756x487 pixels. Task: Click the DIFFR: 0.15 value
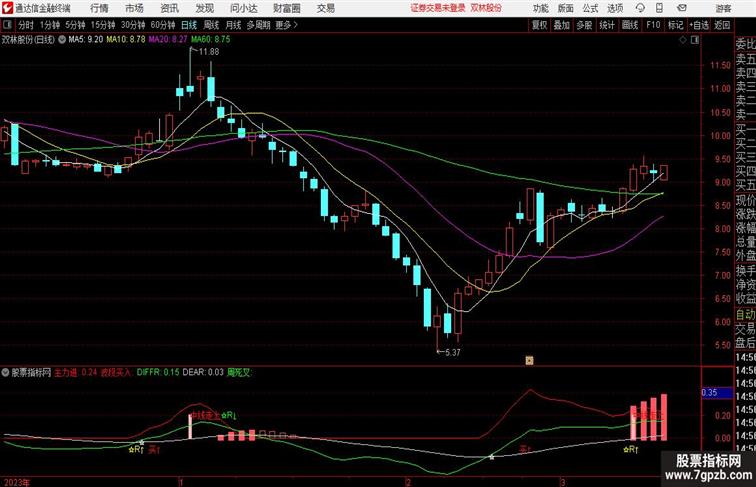(158, 372)
